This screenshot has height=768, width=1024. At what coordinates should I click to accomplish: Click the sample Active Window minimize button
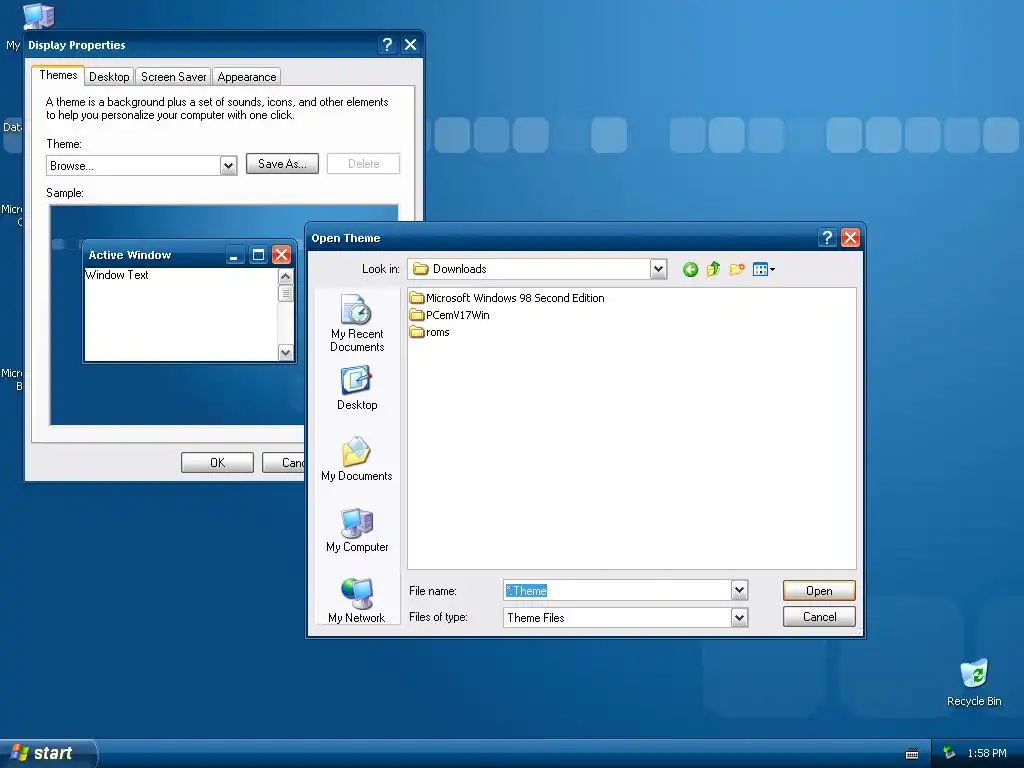click(234, 255)
